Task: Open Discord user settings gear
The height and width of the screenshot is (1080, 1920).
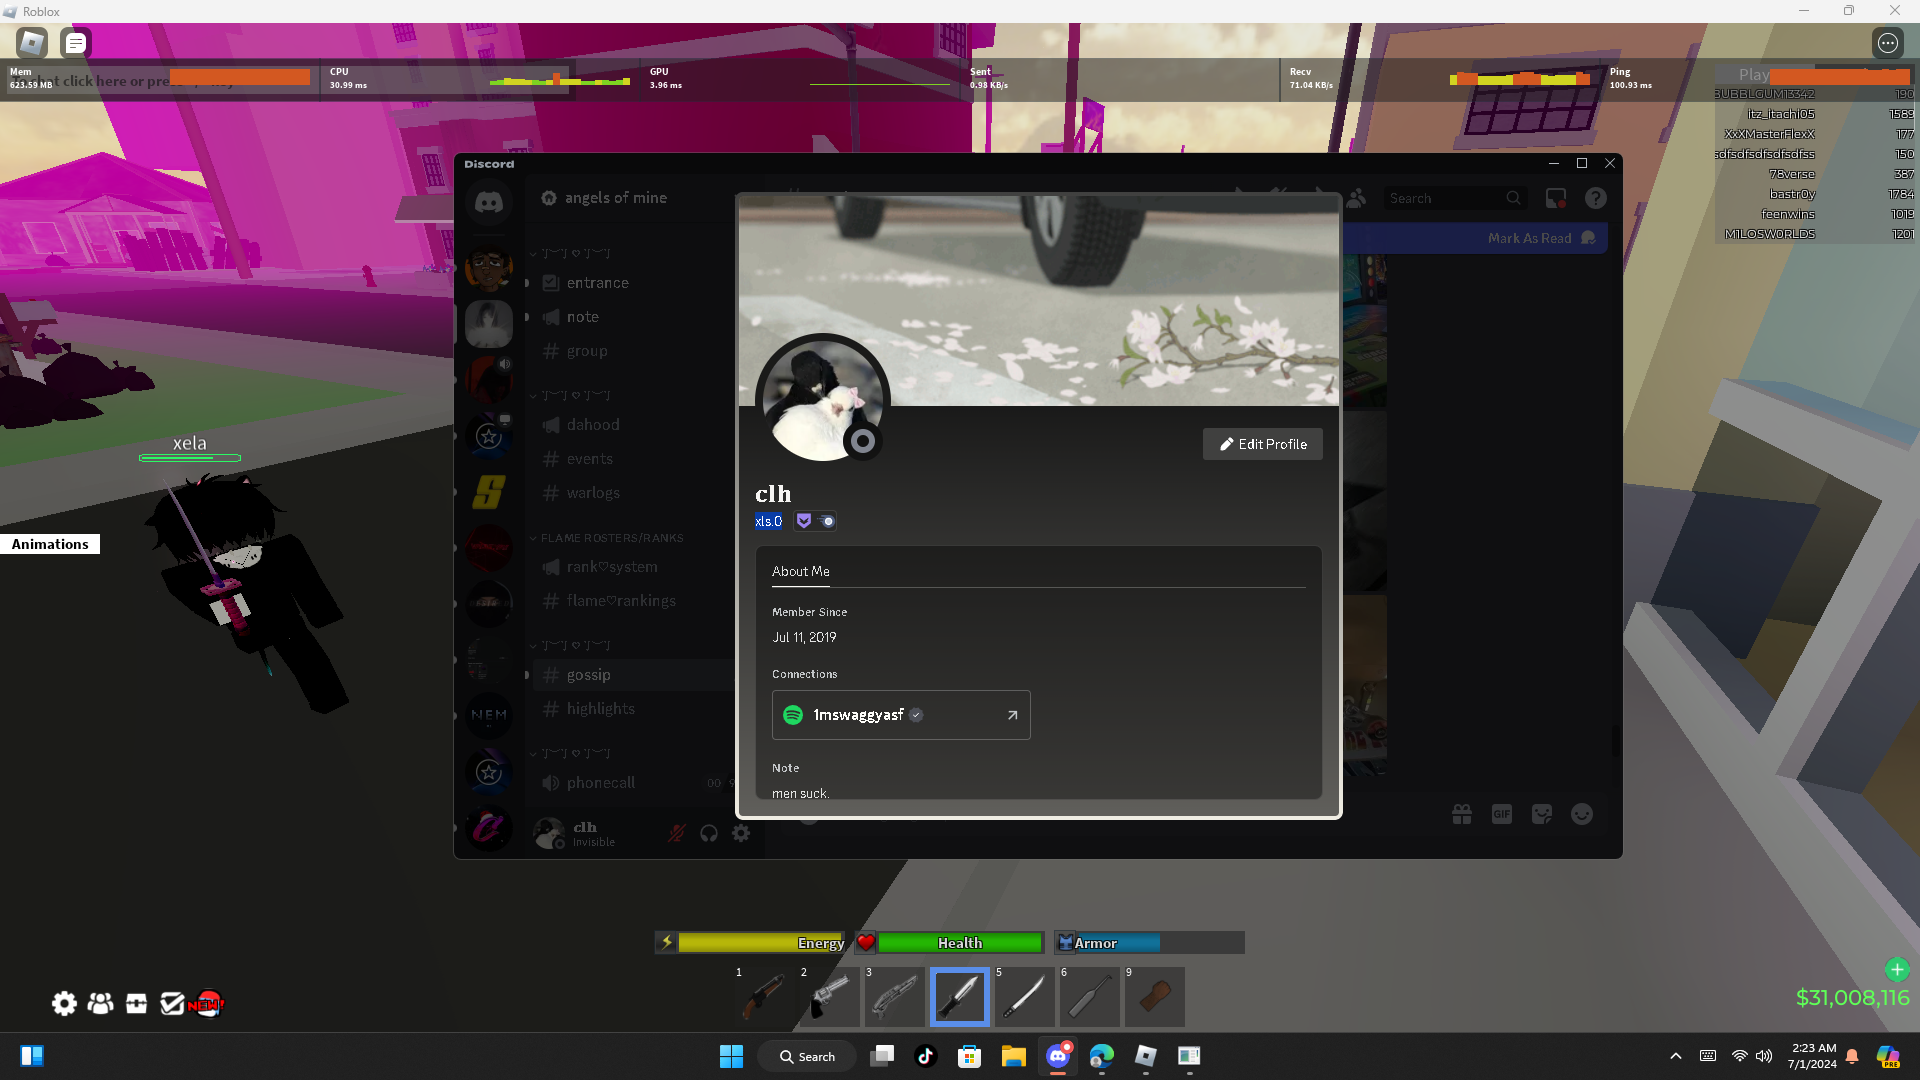Action: click(741, 833)
